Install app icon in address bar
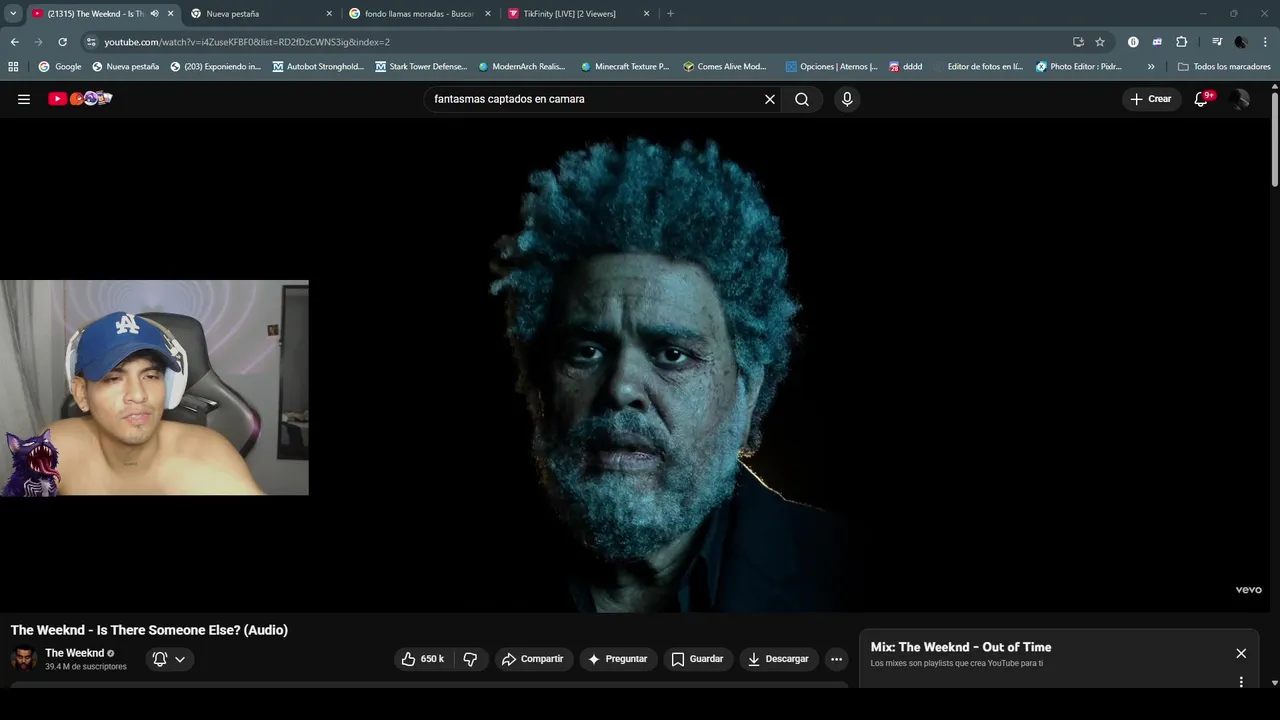Screen dimensions: 1280x720 1078,42
